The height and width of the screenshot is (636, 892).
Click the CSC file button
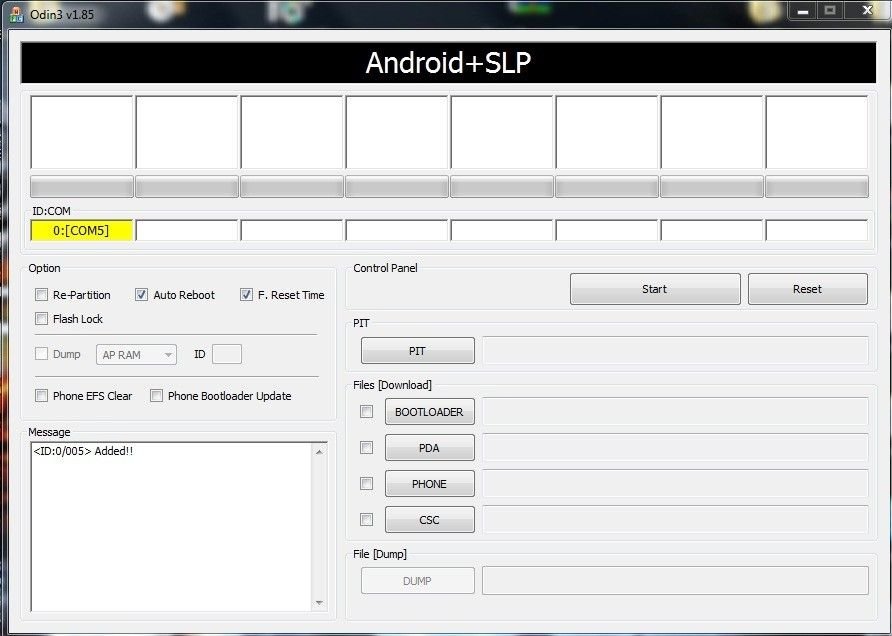coord(430,520)
